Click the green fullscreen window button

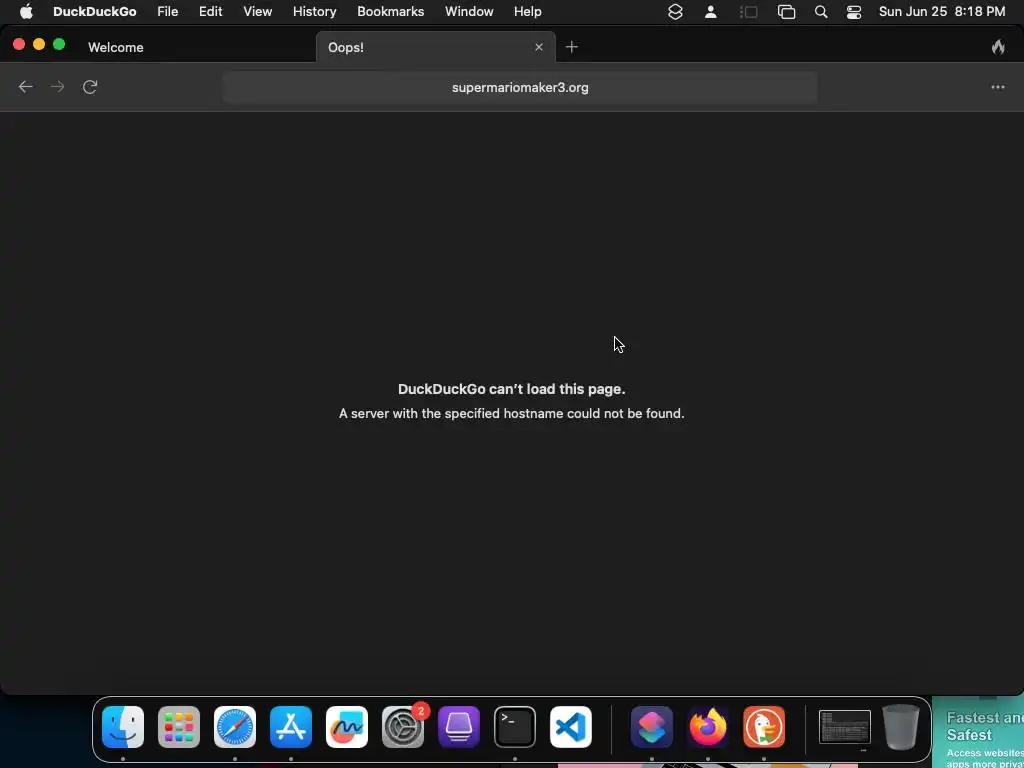59,44
